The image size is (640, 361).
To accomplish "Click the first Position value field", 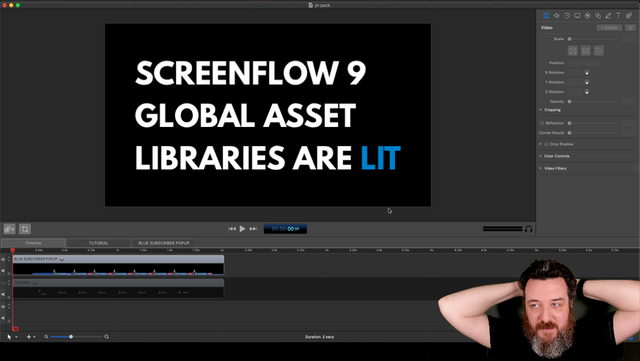I will point(575,63).
